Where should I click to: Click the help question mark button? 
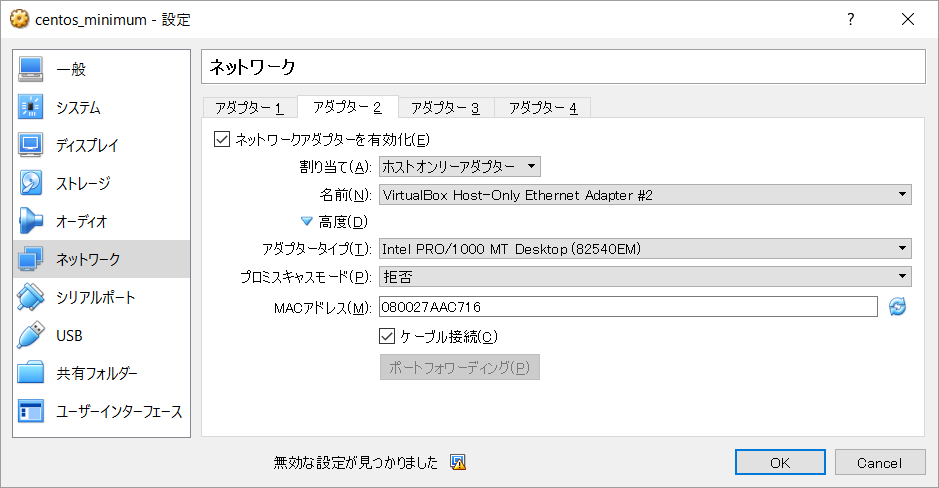click(x=850, y=19)
